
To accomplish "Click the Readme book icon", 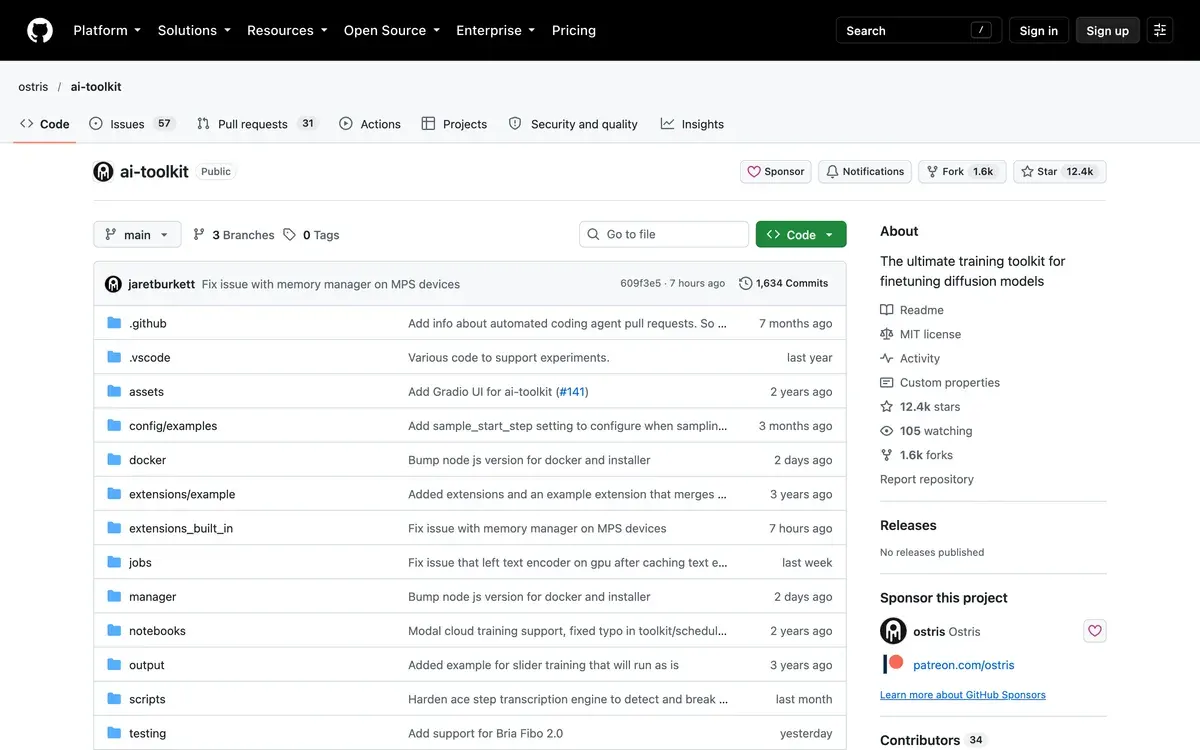I will tap(887, 310).
